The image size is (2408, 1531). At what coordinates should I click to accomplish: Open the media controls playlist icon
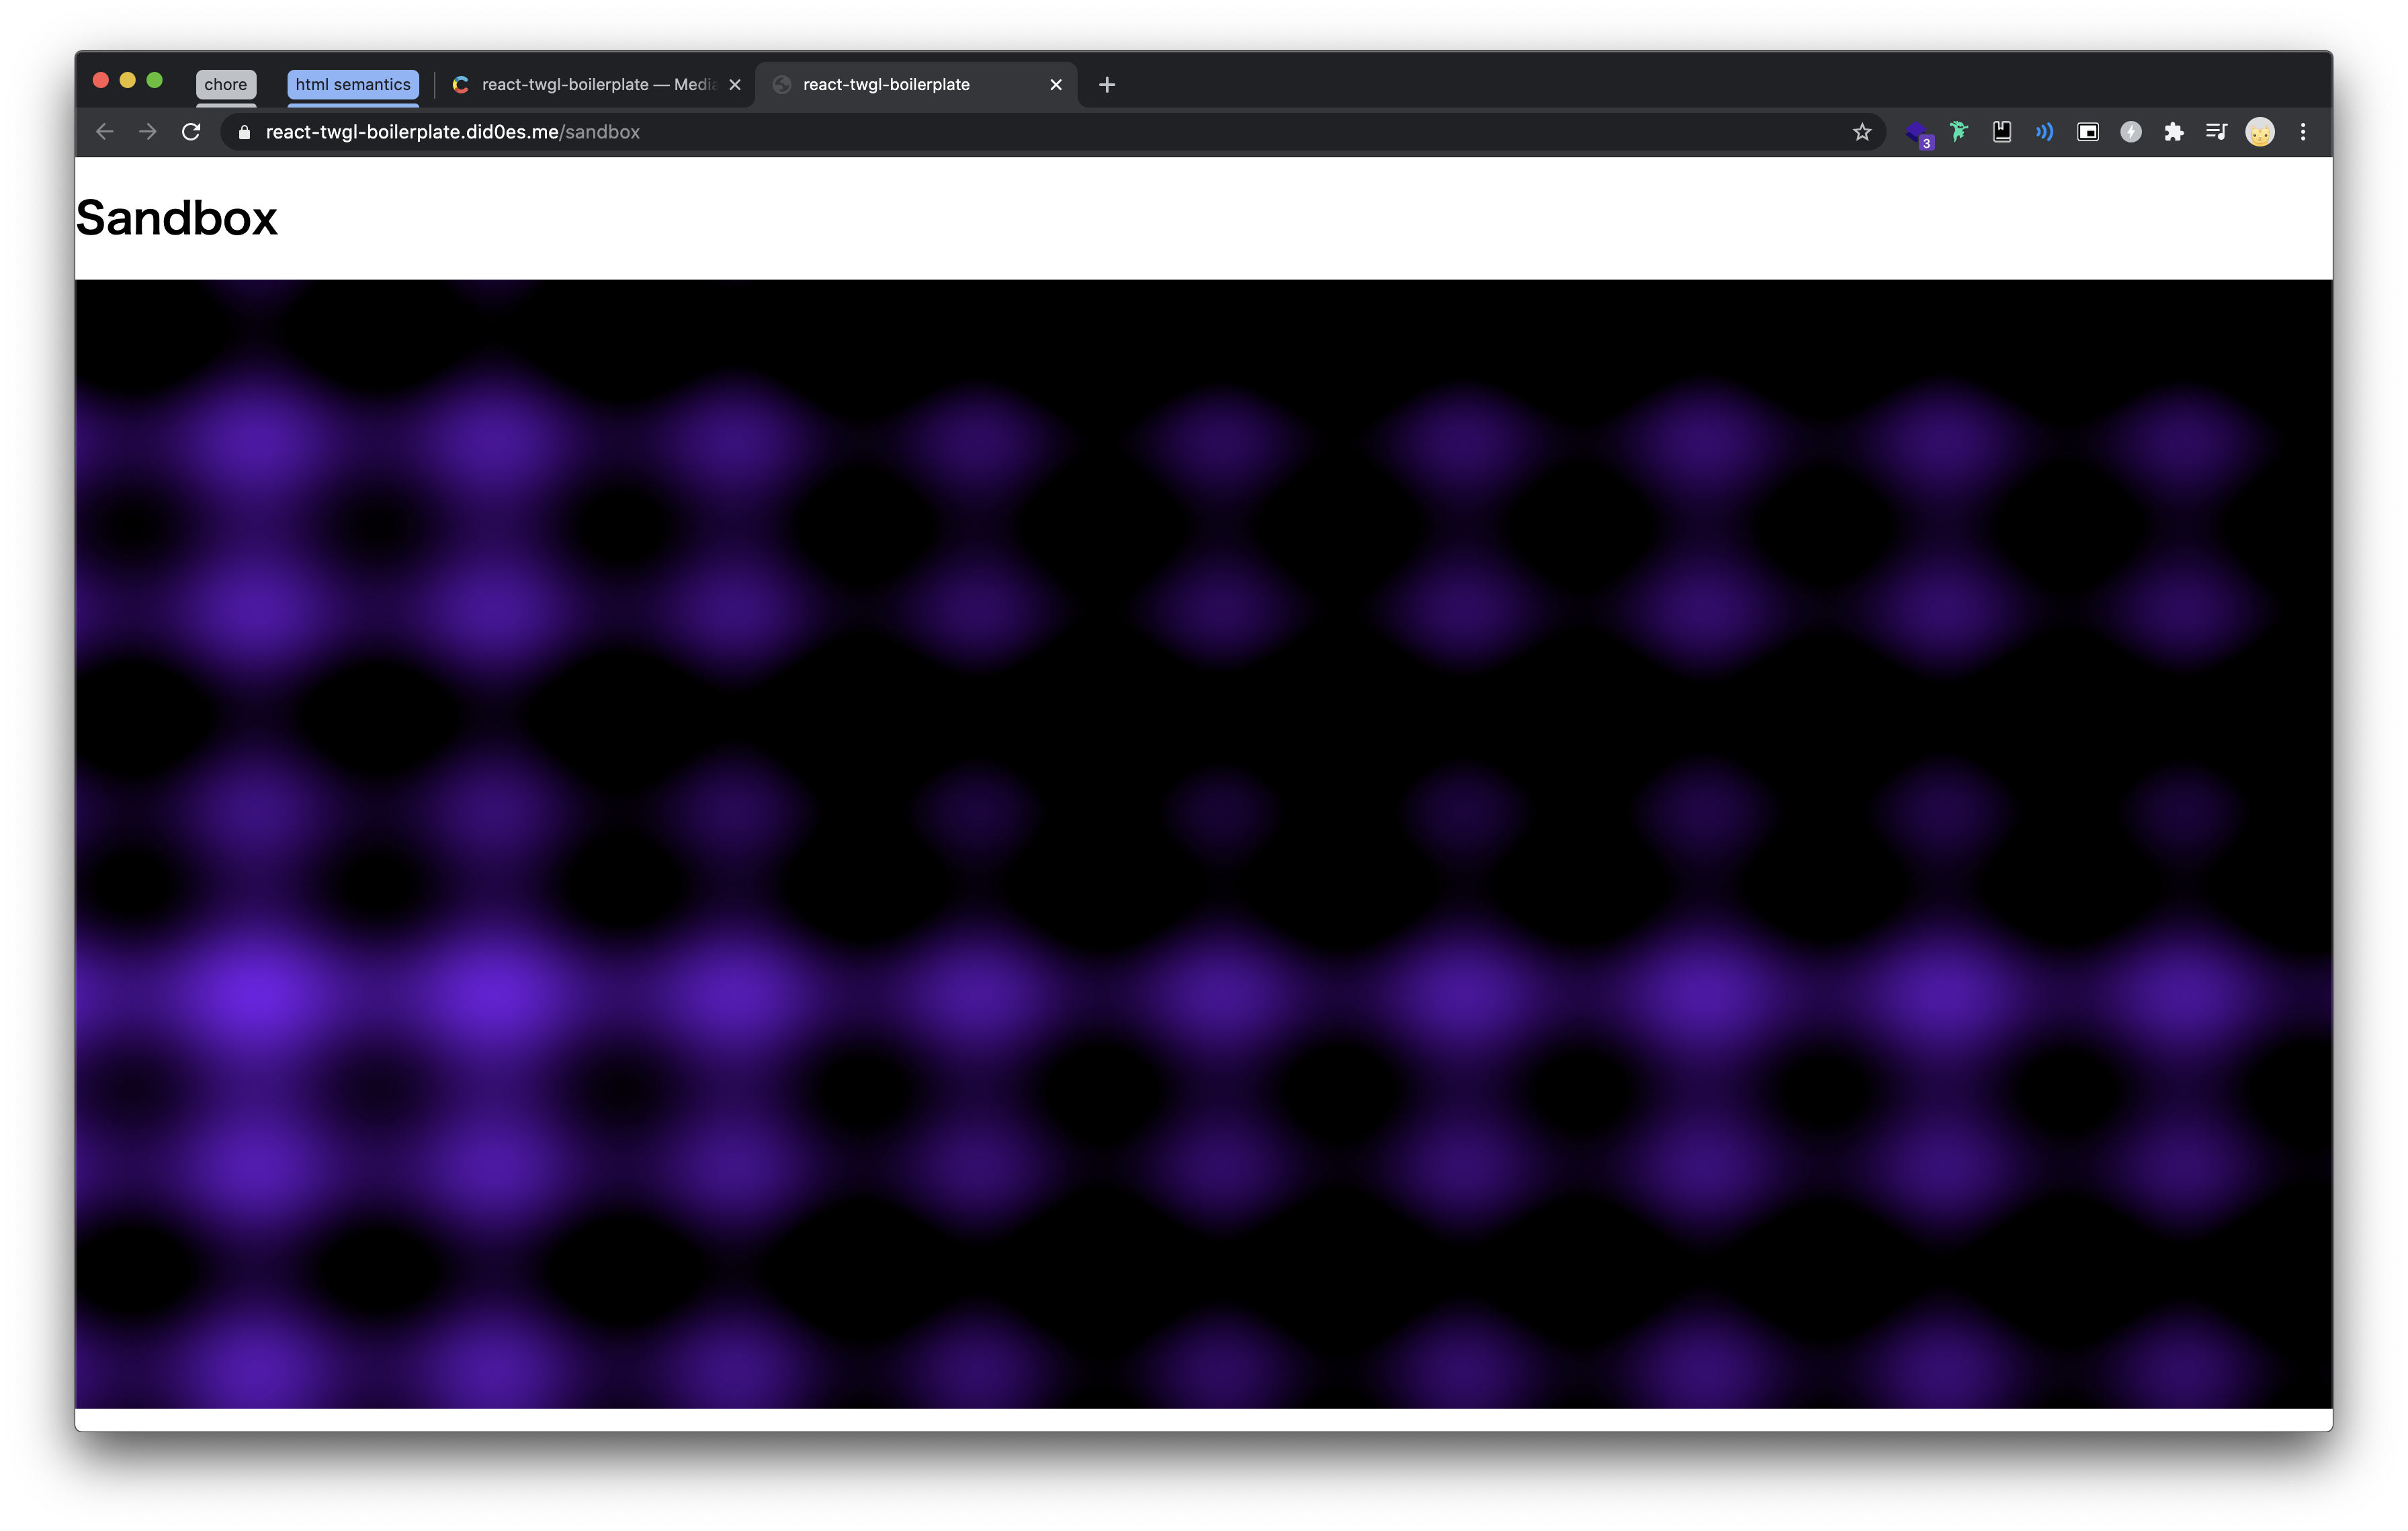pyautogui.click(x=2217, y=132)
